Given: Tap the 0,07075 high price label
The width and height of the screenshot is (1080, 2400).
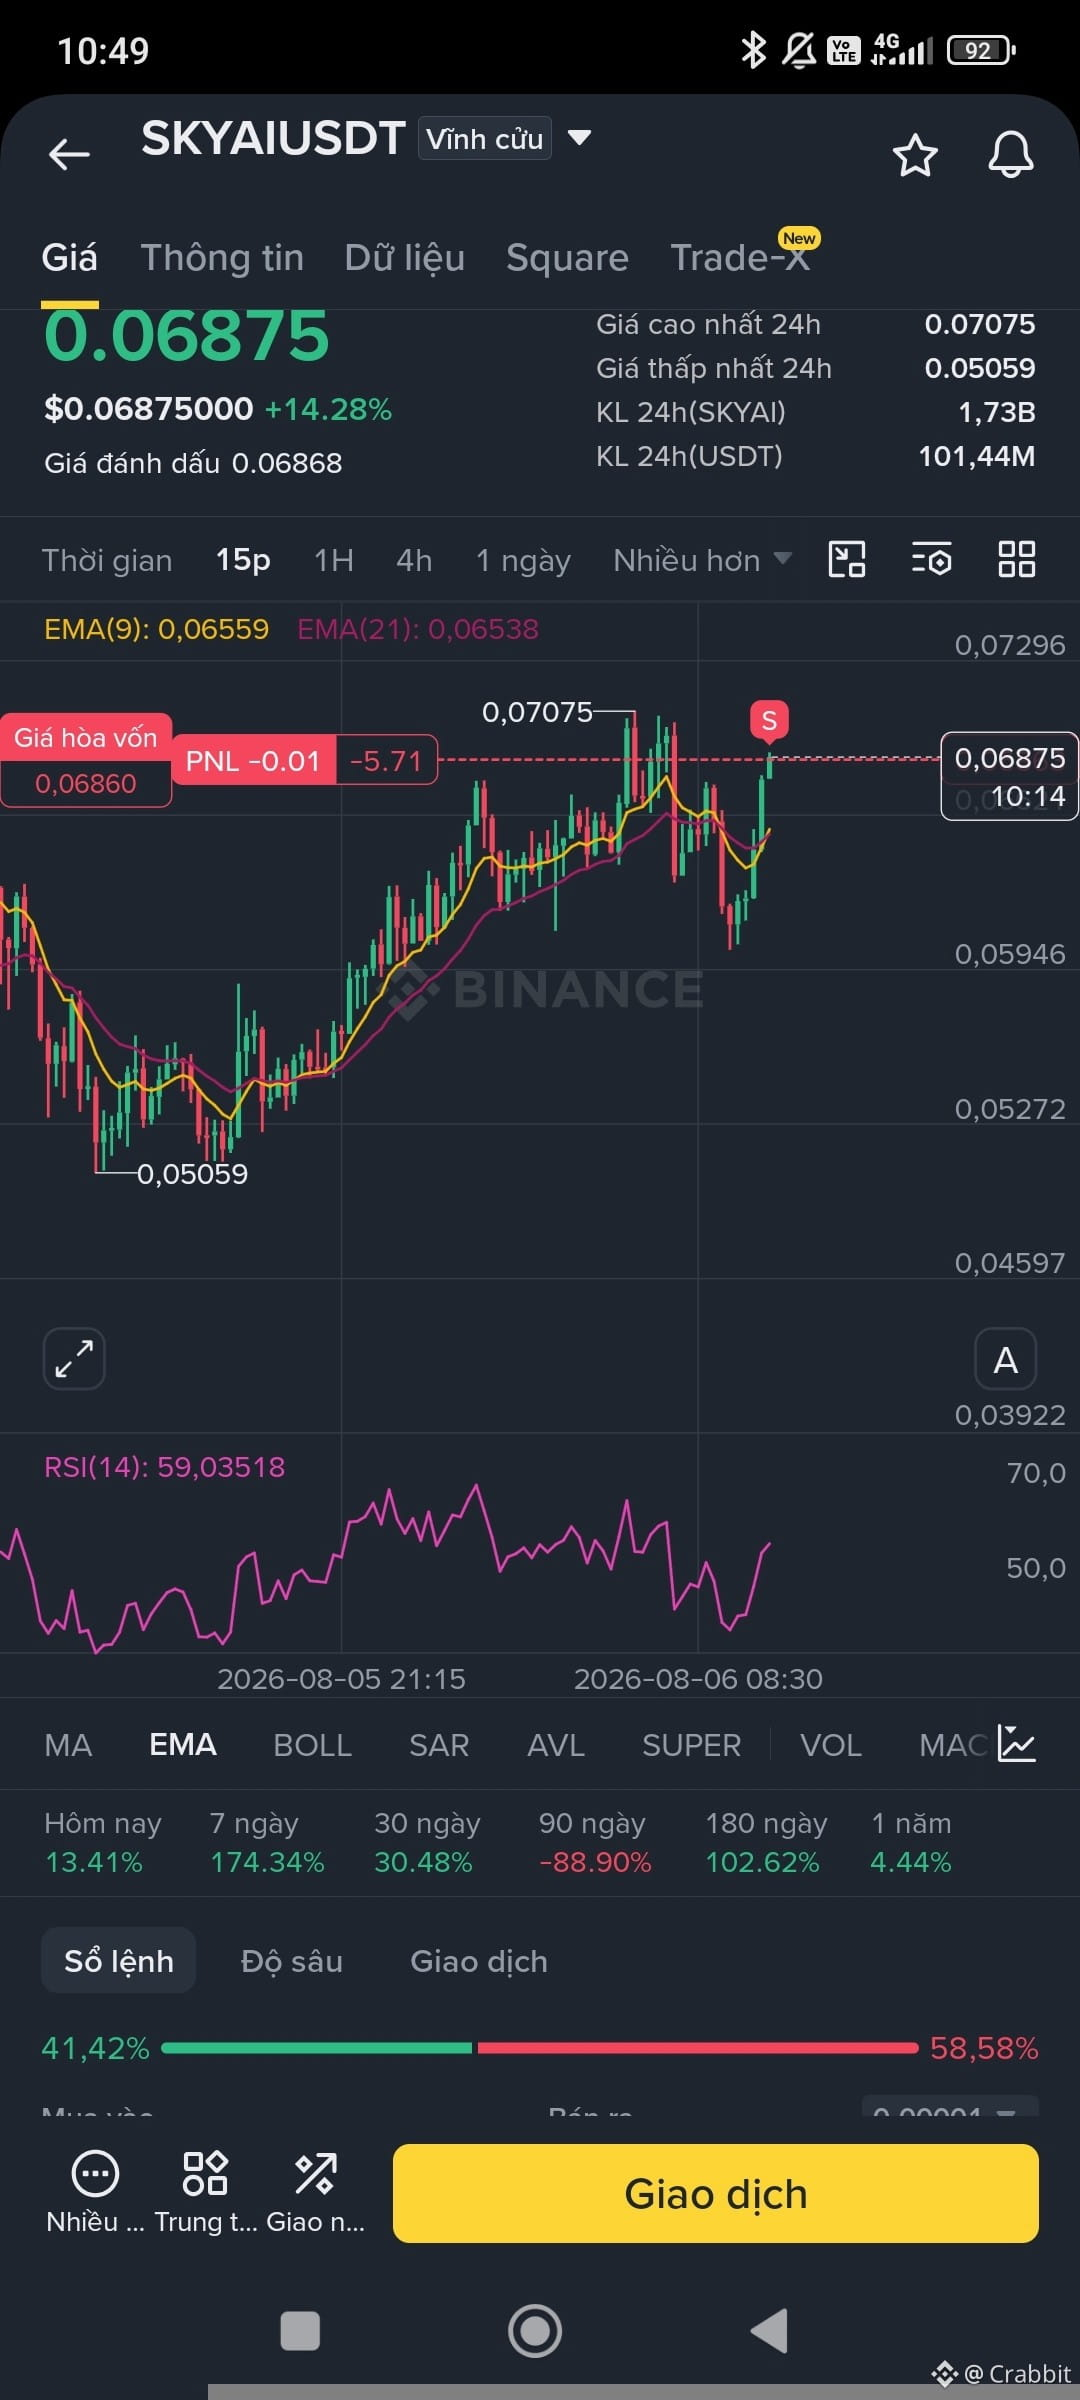Looking at the screenshot, I should click(x=537, y=712).
